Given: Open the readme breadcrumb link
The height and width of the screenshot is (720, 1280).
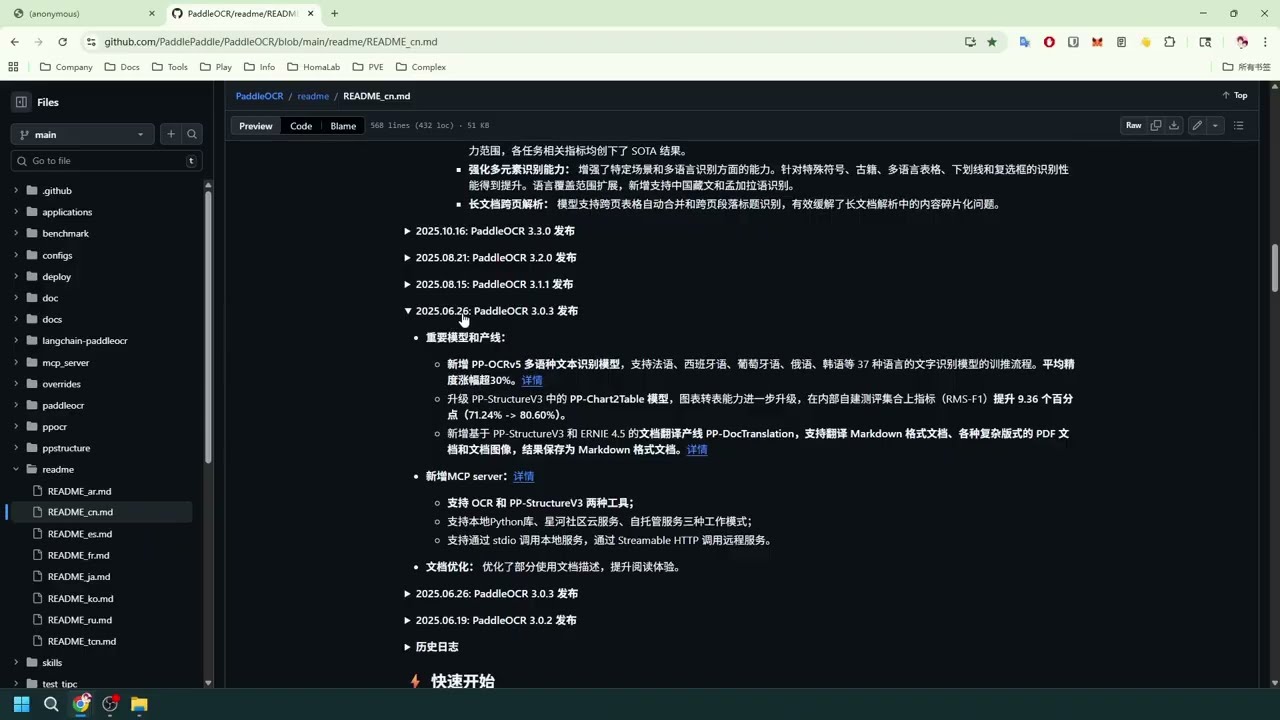Looking at the screenshot, I should 313,96.
